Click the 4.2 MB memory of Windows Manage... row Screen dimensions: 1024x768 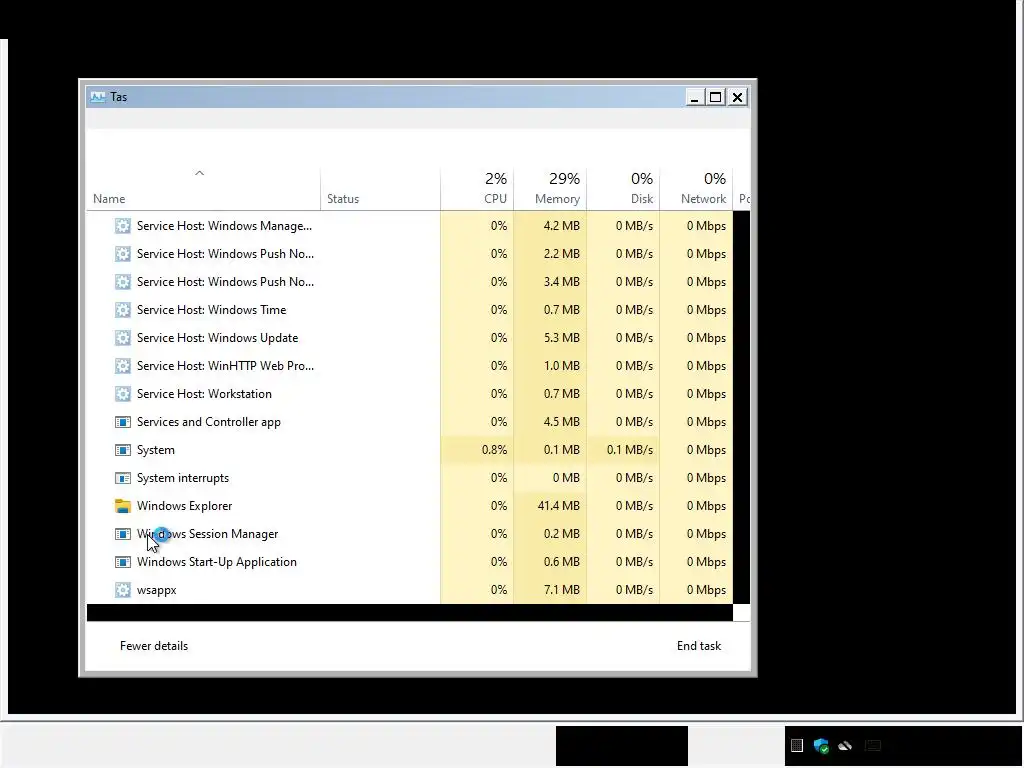coord(562,226)
